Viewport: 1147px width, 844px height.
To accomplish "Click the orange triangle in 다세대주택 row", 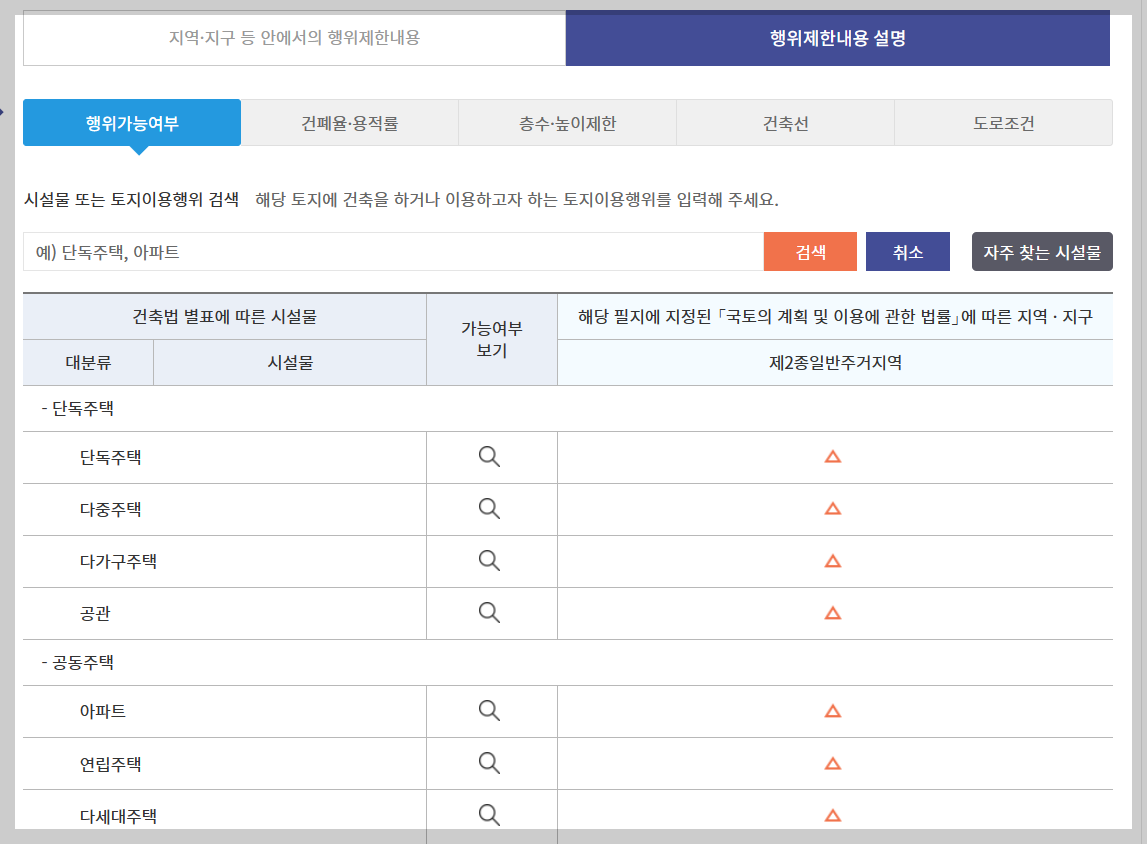I will point(832,816).
